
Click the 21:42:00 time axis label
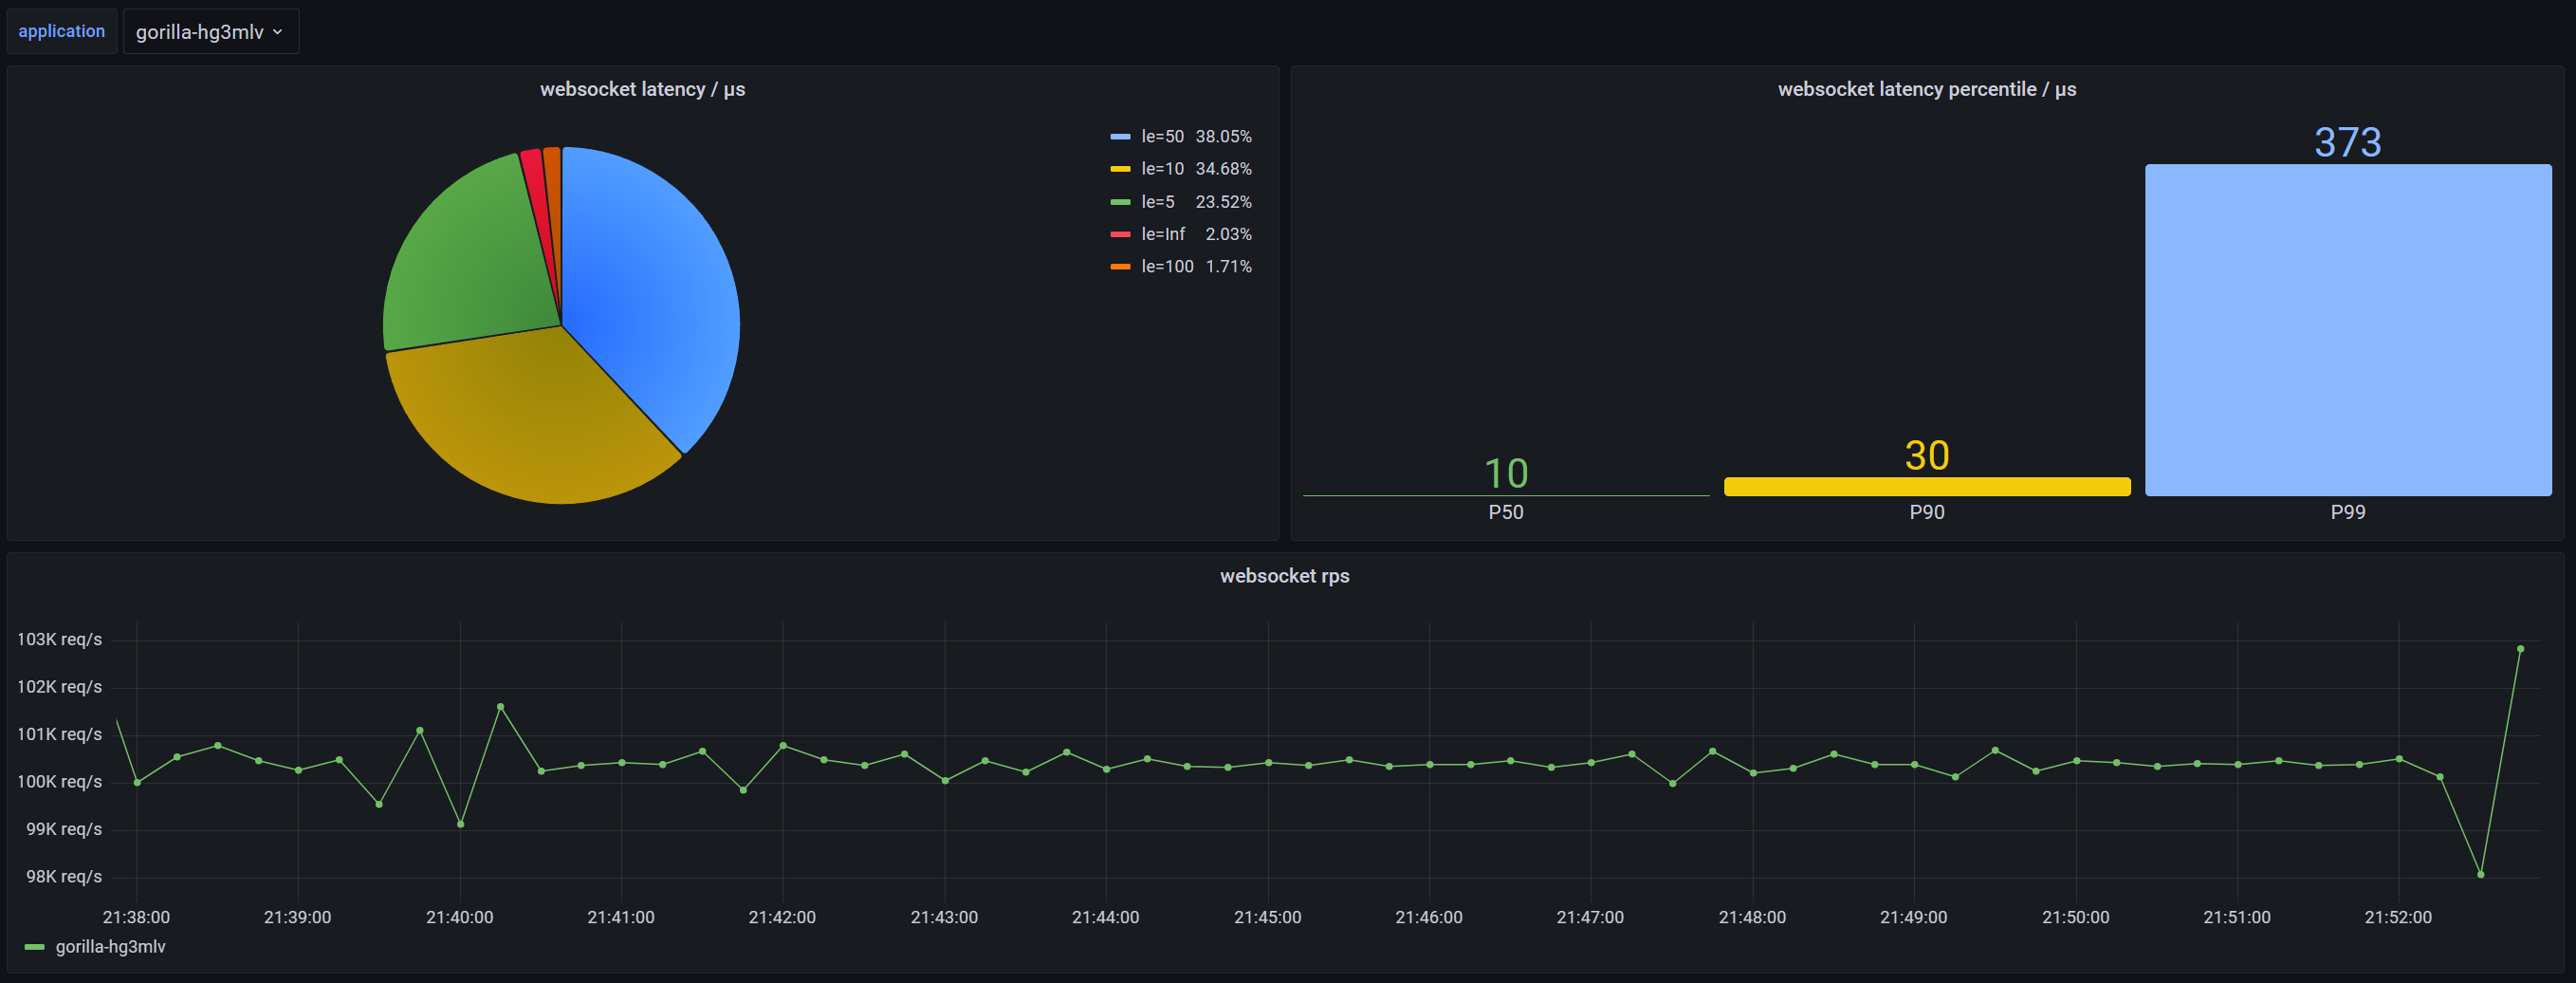point(782,918)
